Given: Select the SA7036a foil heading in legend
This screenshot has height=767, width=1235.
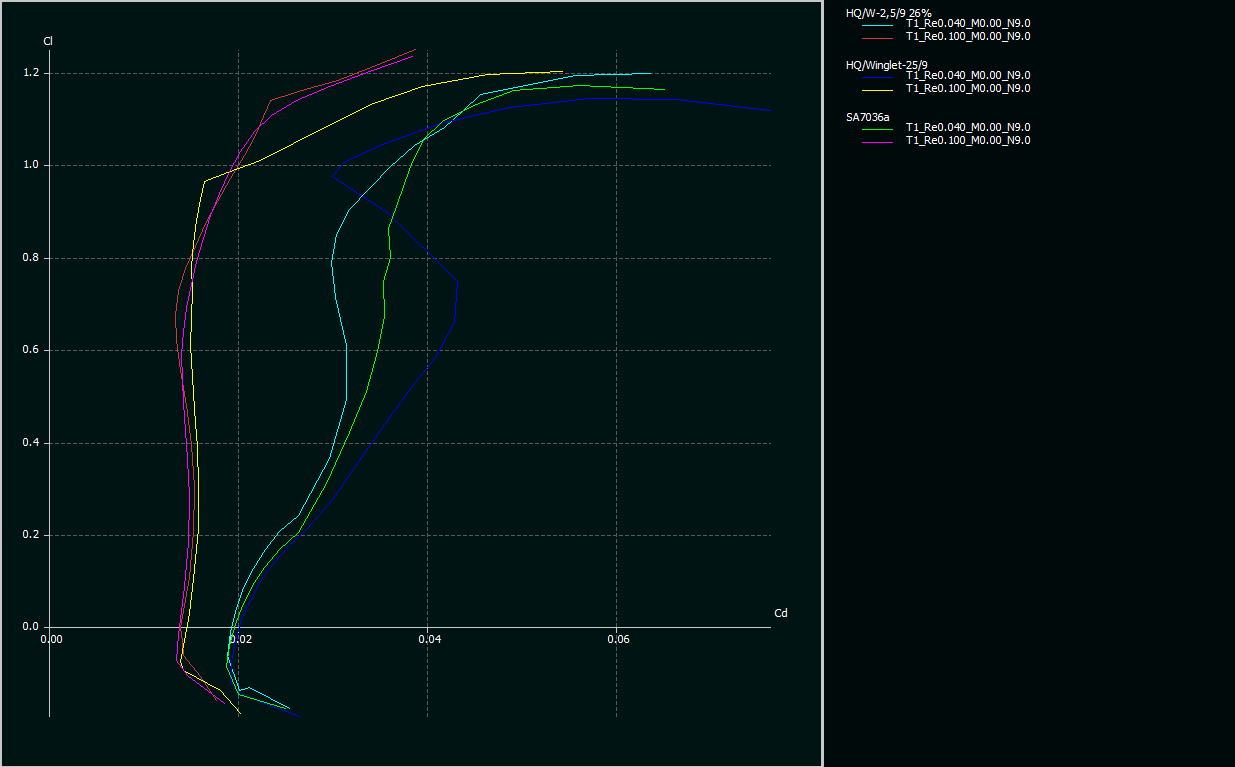Looking at the screenshot, I should [868, 116].
